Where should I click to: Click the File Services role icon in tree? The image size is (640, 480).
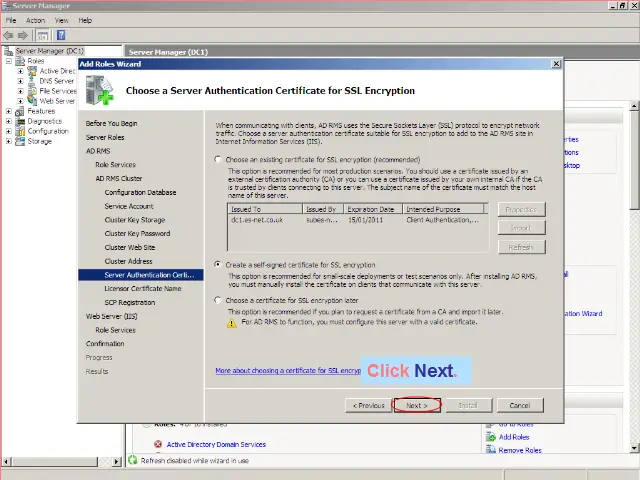coord(32,91)
